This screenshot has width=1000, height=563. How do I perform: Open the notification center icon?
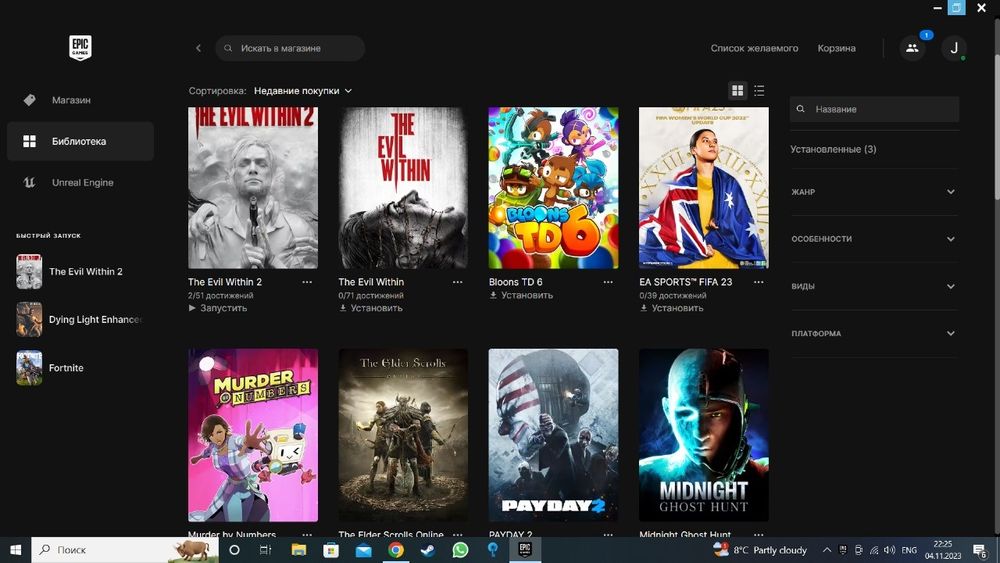pos(980,550)
